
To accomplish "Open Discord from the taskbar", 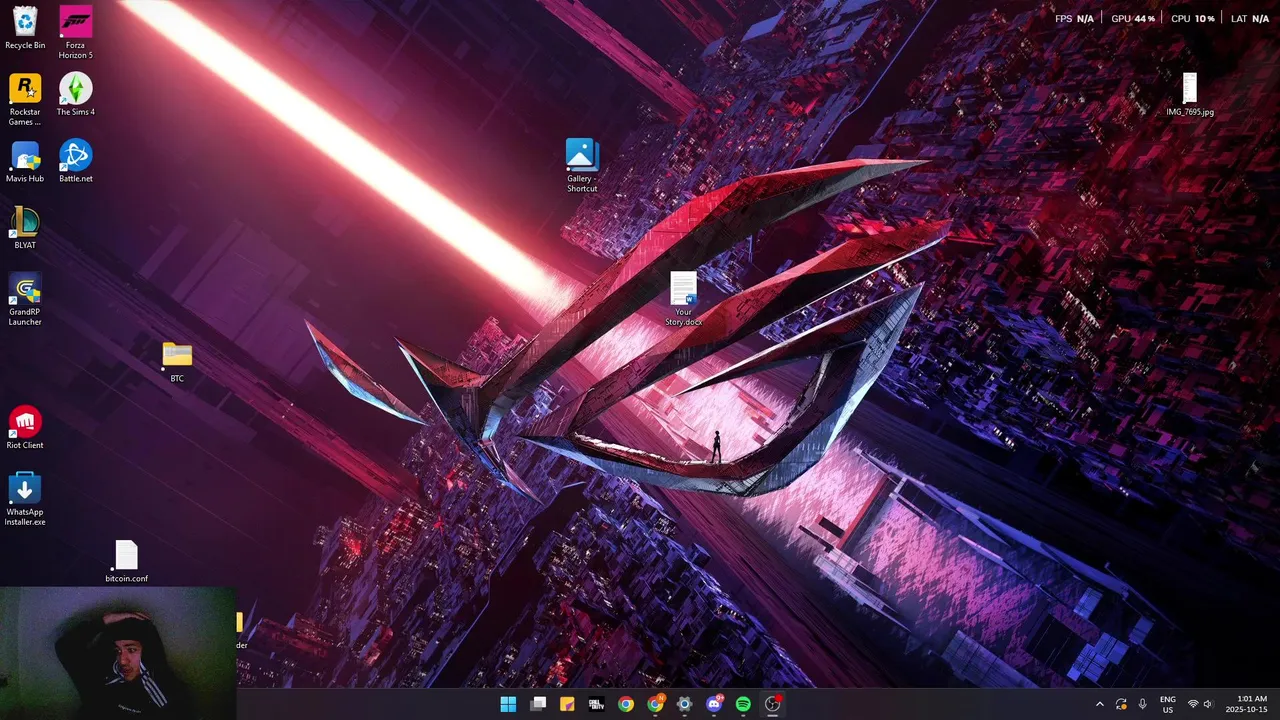I will (714, 704).
